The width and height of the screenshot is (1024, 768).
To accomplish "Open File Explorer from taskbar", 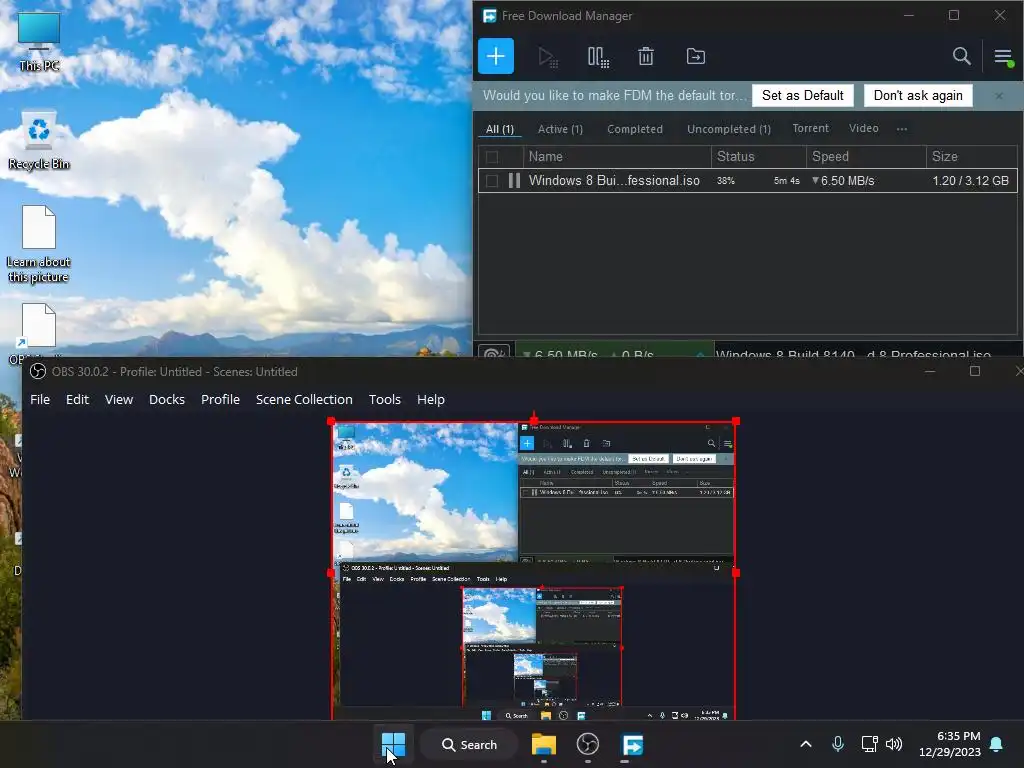I will [543, 744].
